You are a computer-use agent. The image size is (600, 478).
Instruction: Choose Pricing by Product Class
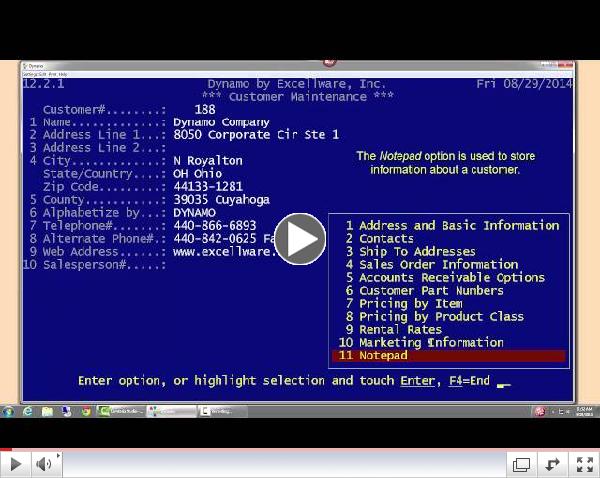pyautogui.click(x=441, y=317)
